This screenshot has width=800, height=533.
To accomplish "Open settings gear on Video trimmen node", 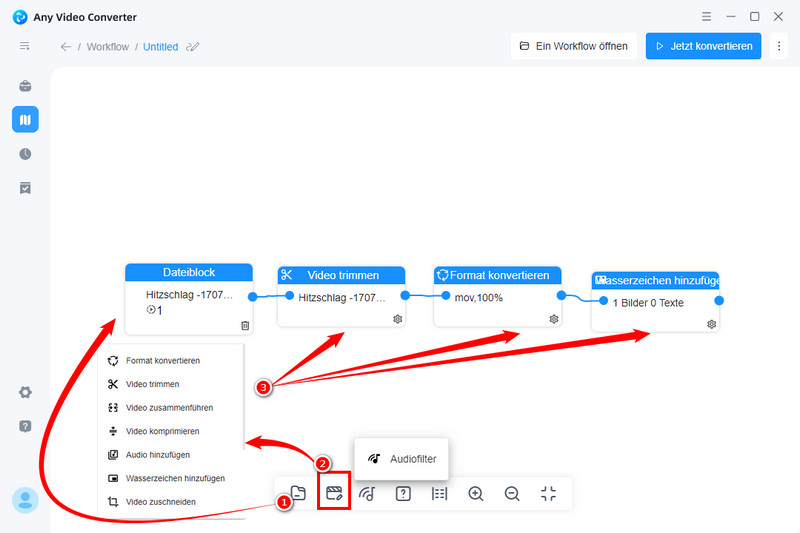I will [397, 319].
